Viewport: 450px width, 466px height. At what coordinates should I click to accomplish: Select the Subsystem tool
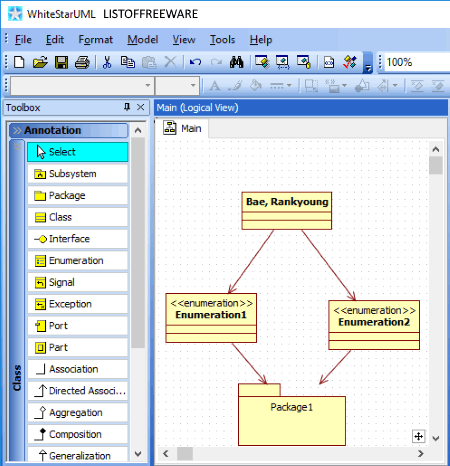[x=78, y=174]
